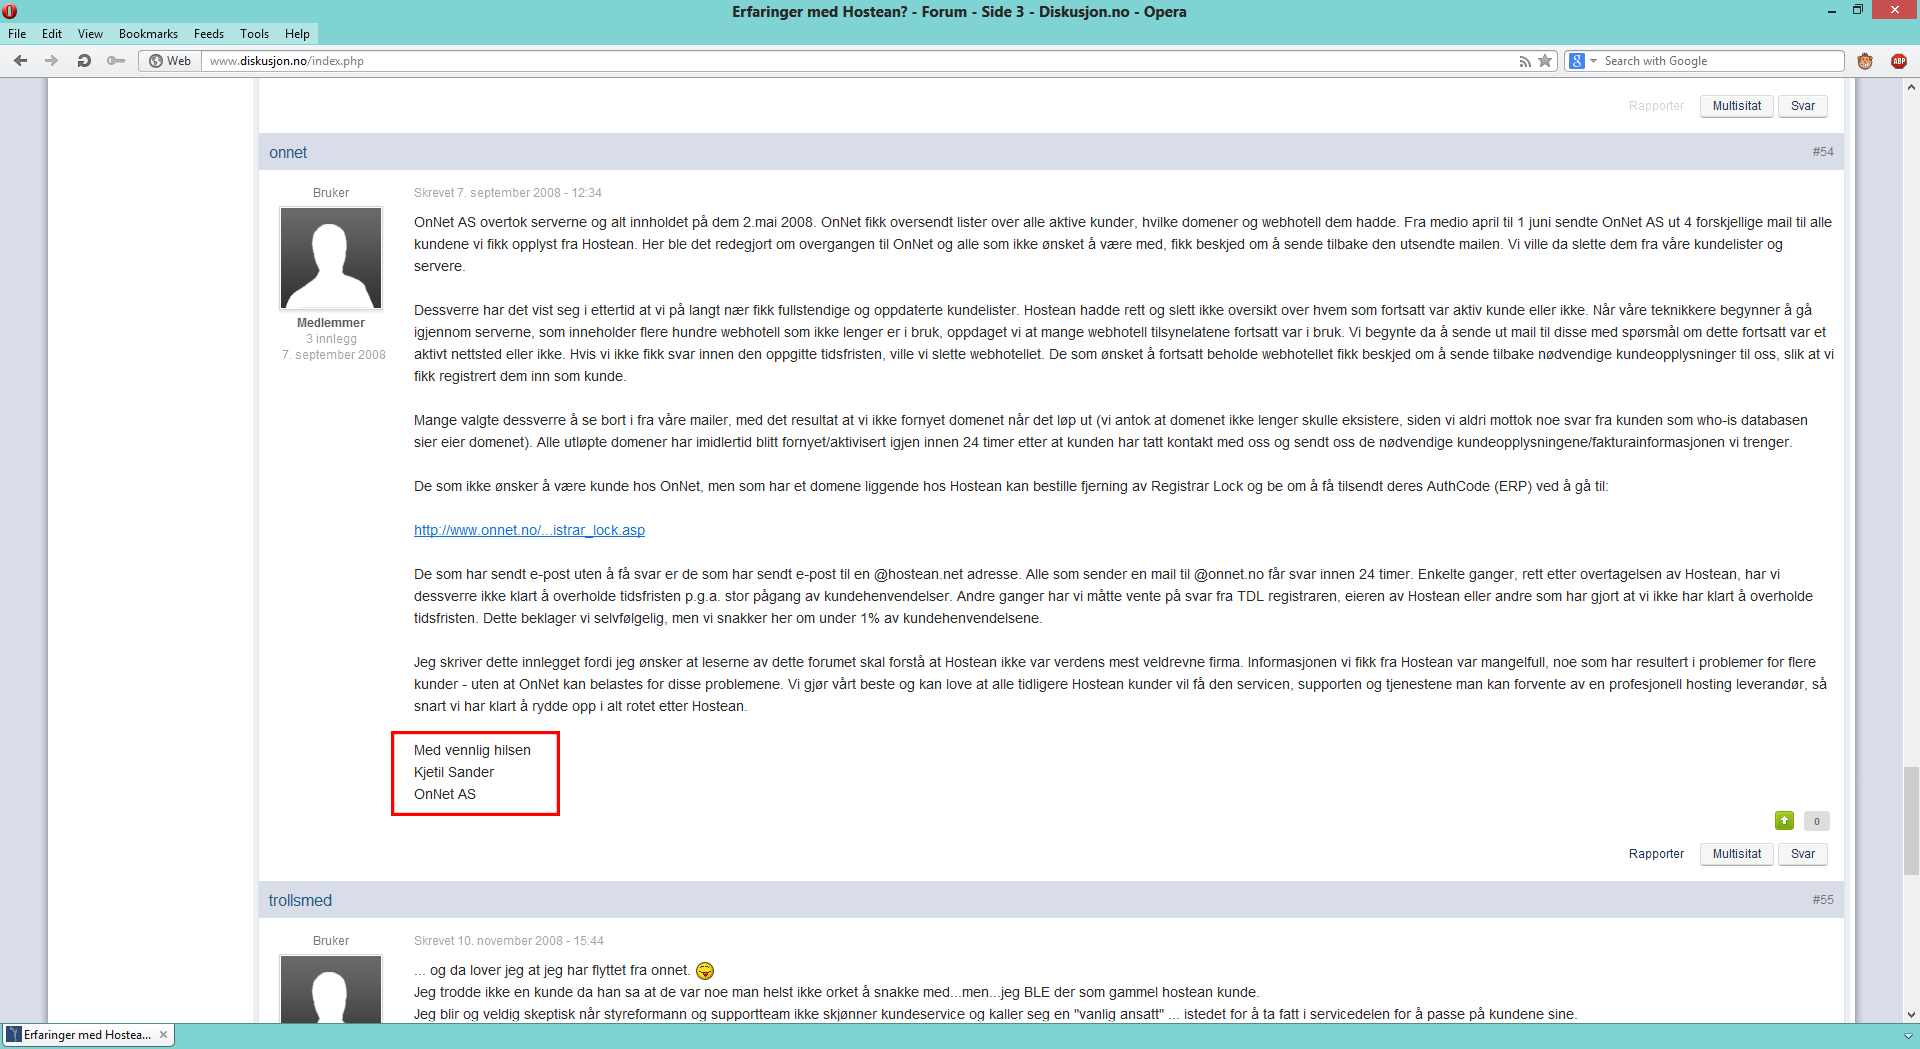Screen dimensions: 1920x1049
Task: Click 'Skrevet 7. september 2008 - 12:34' timestamp
Action: coord(508,193)
